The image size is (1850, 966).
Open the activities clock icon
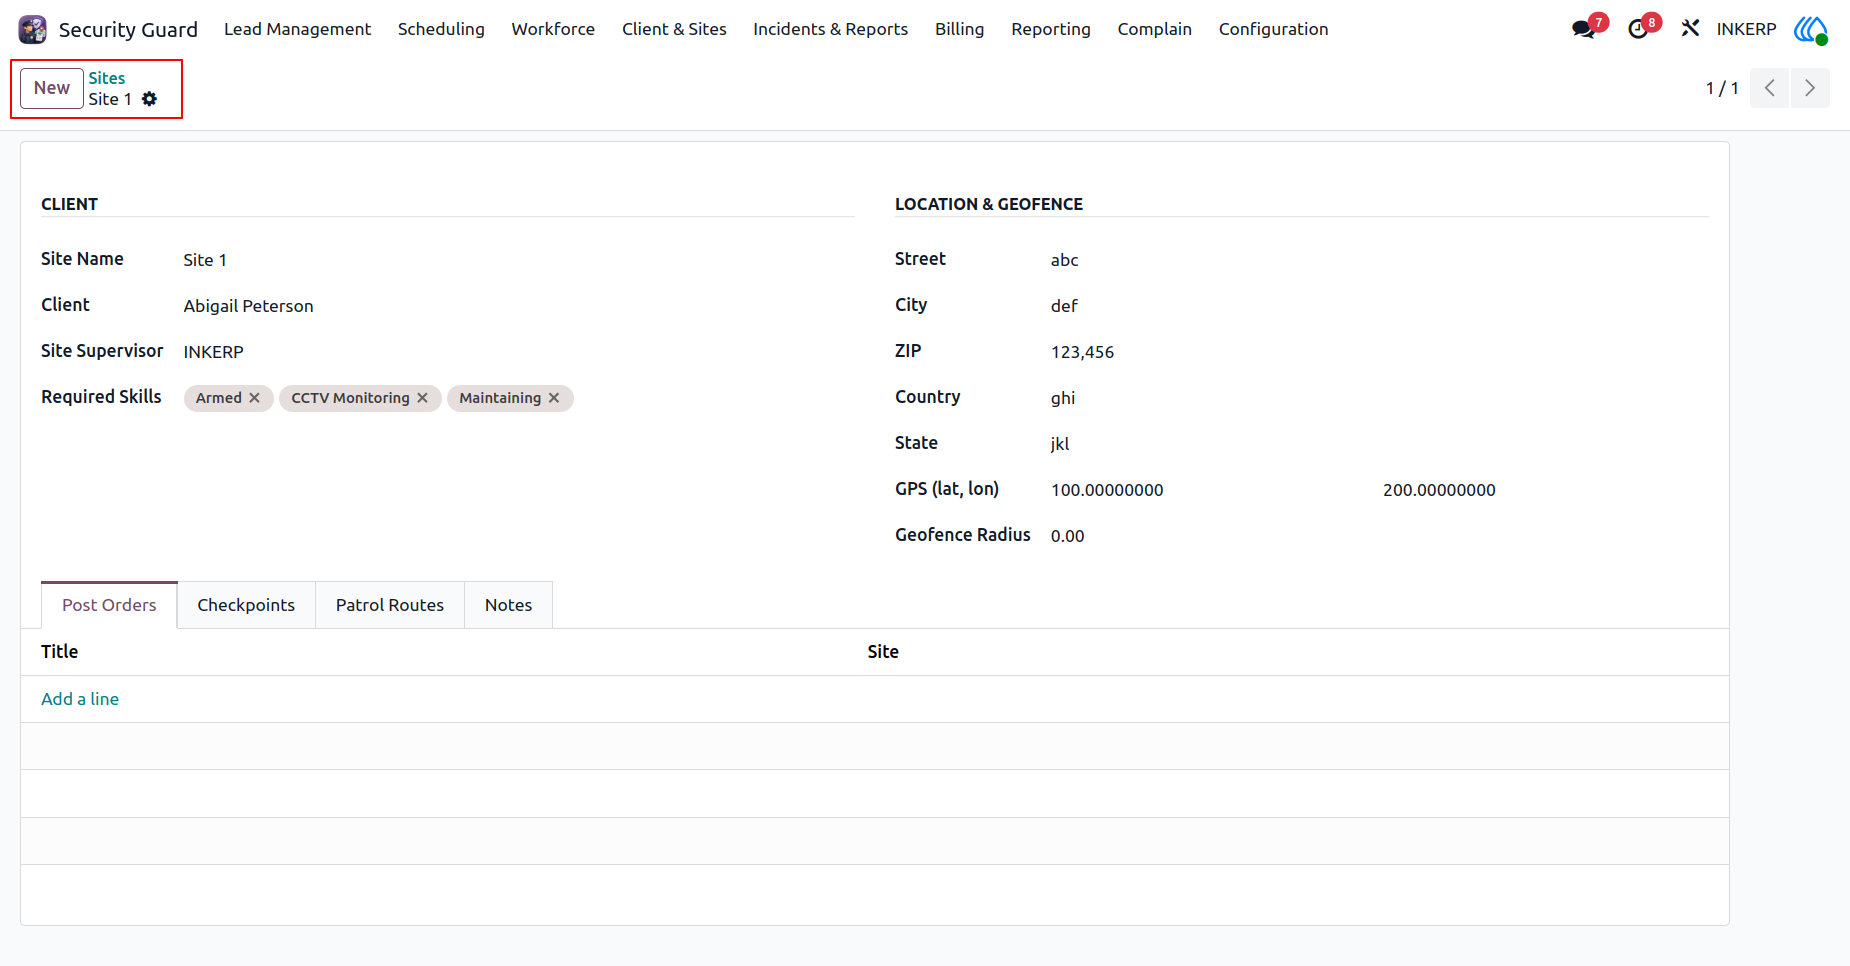coord(1638,29)
